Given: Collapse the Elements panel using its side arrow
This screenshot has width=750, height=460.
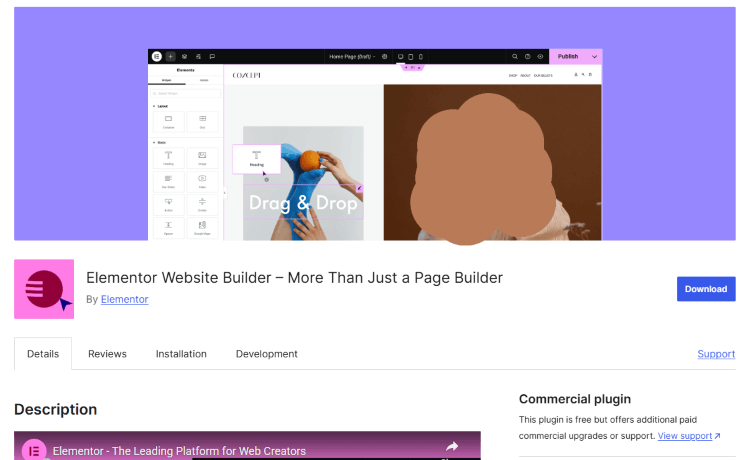Looking at the screenshot, I should point(224,193).
